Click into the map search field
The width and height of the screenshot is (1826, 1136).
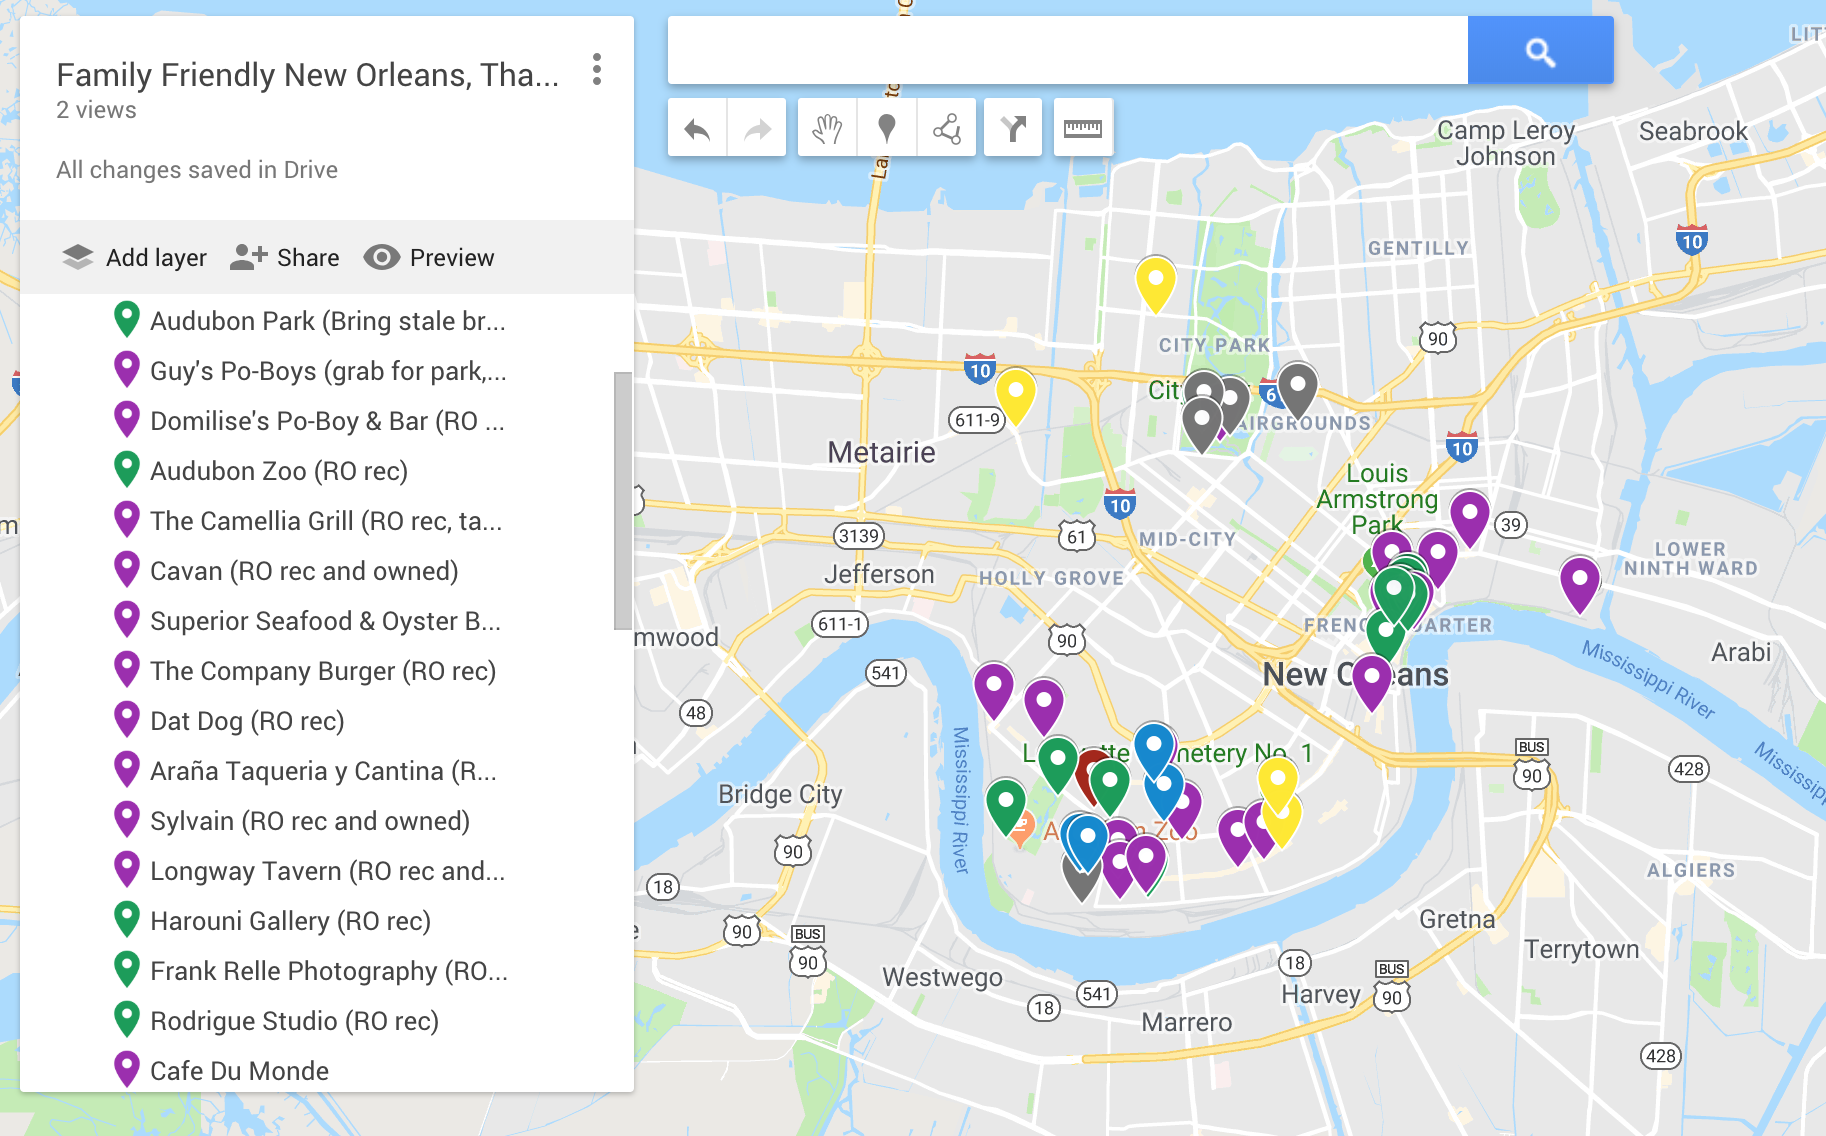tap(1067, 50)
